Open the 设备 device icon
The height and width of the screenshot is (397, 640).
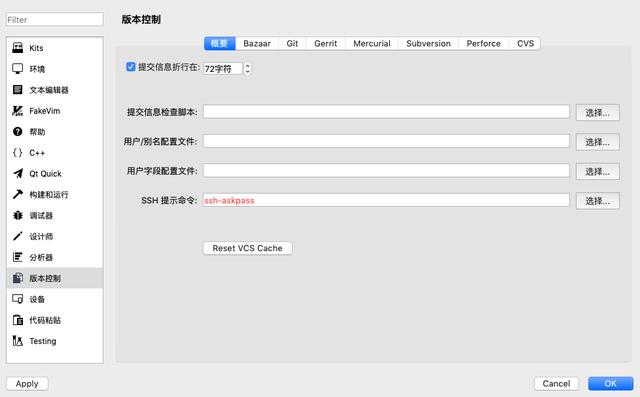[18, 299]
